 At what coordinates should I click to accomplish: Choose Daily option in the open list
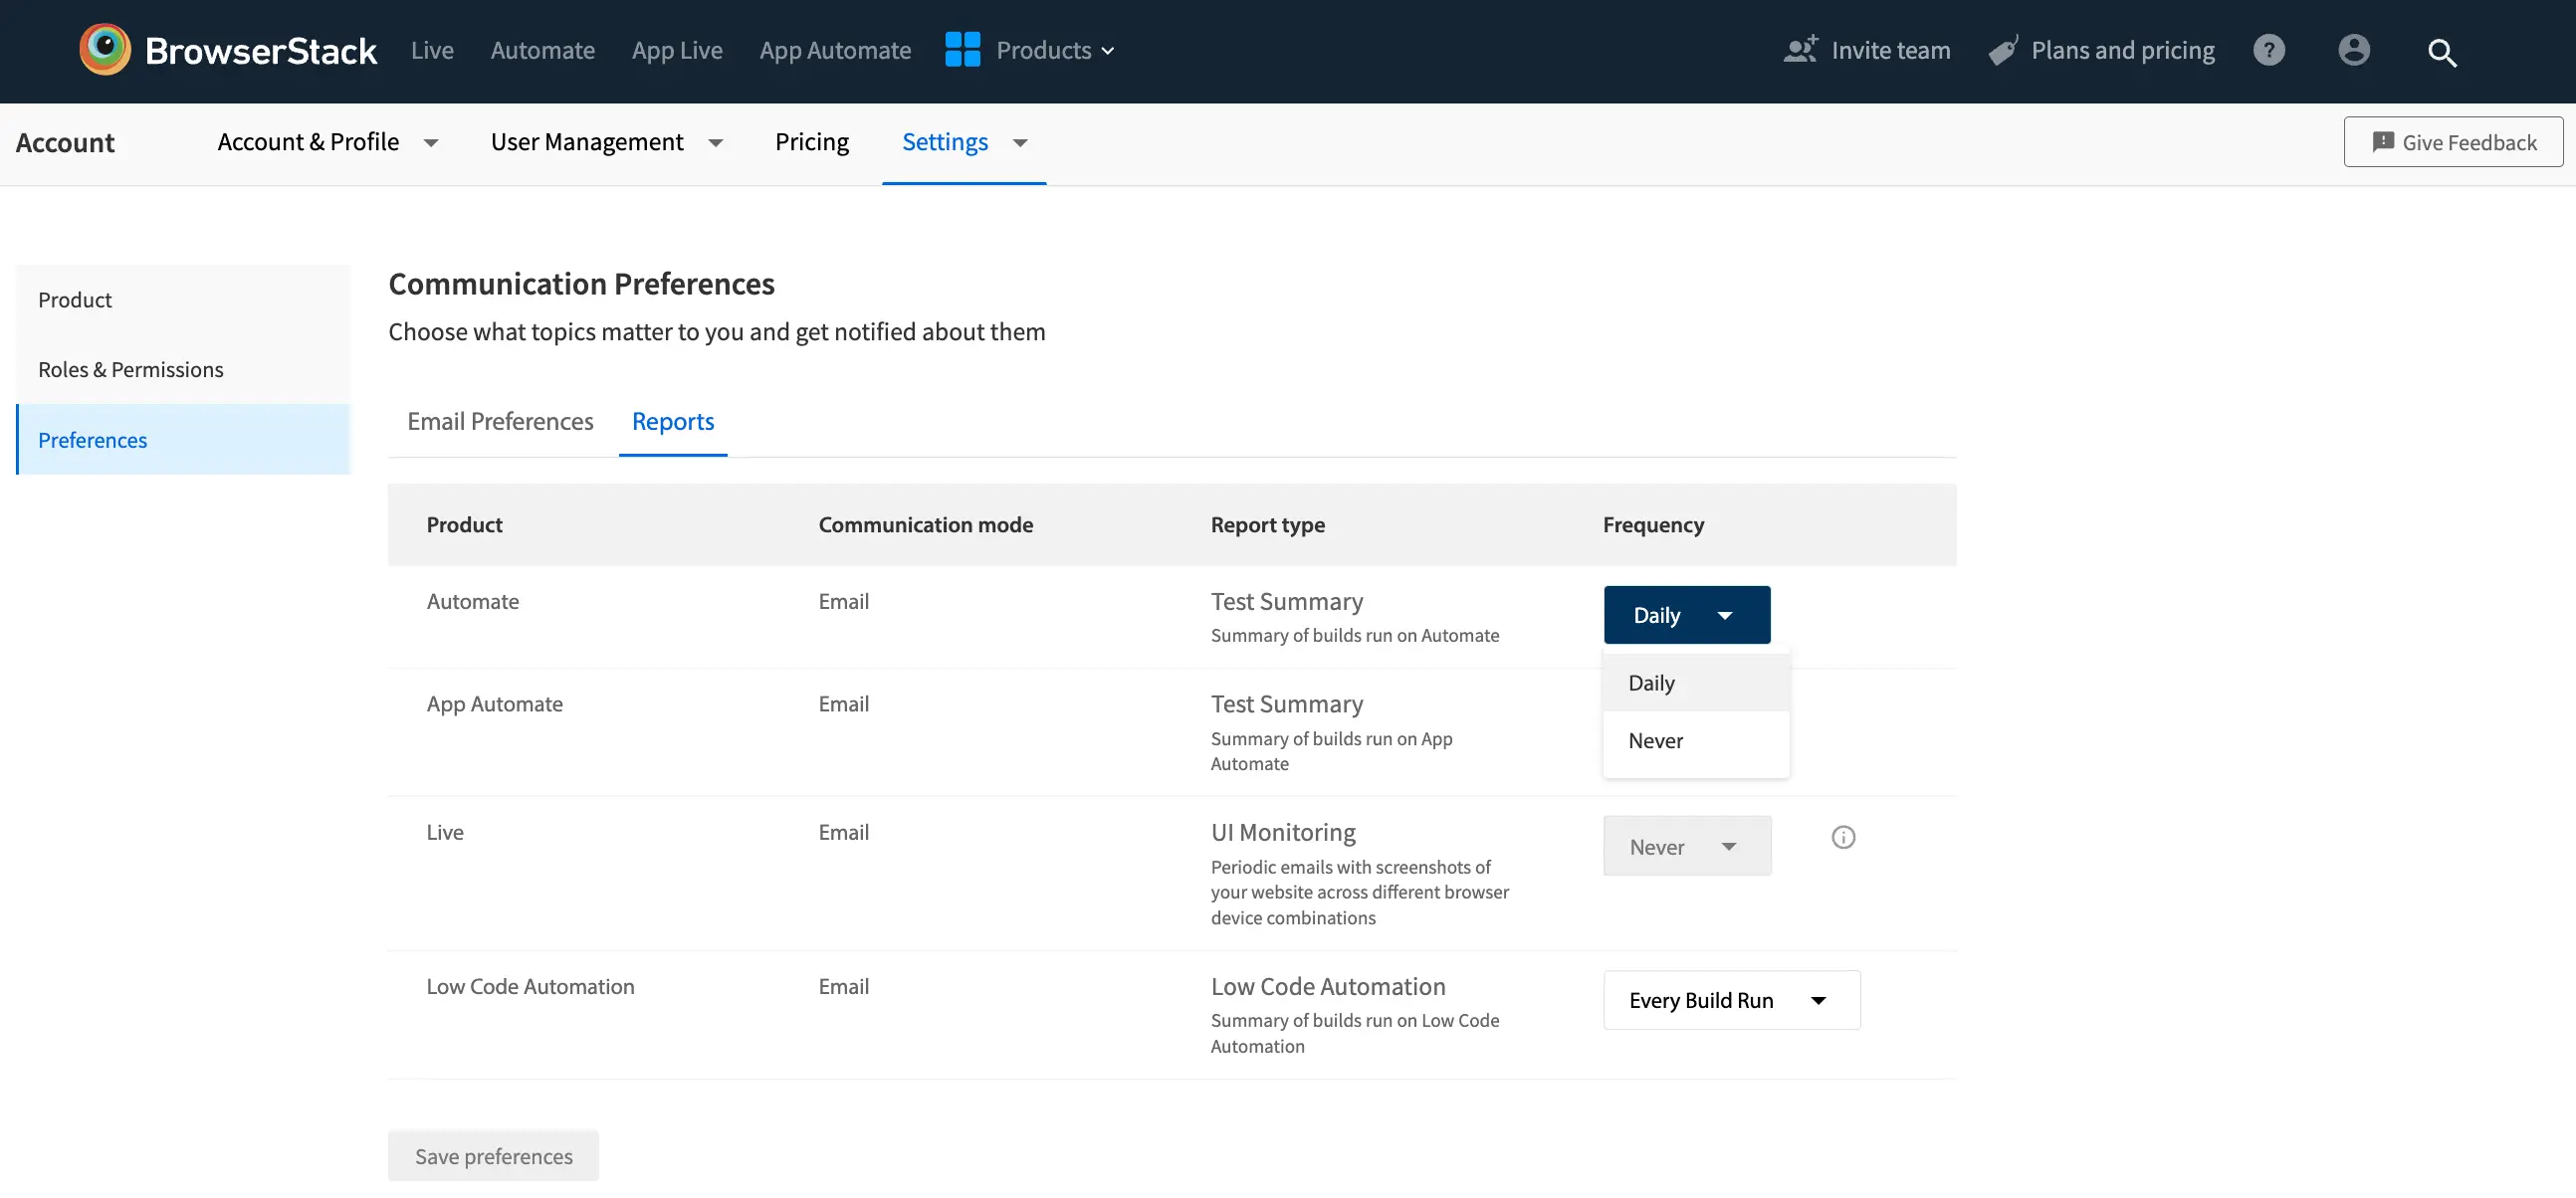pos(1651,683)
